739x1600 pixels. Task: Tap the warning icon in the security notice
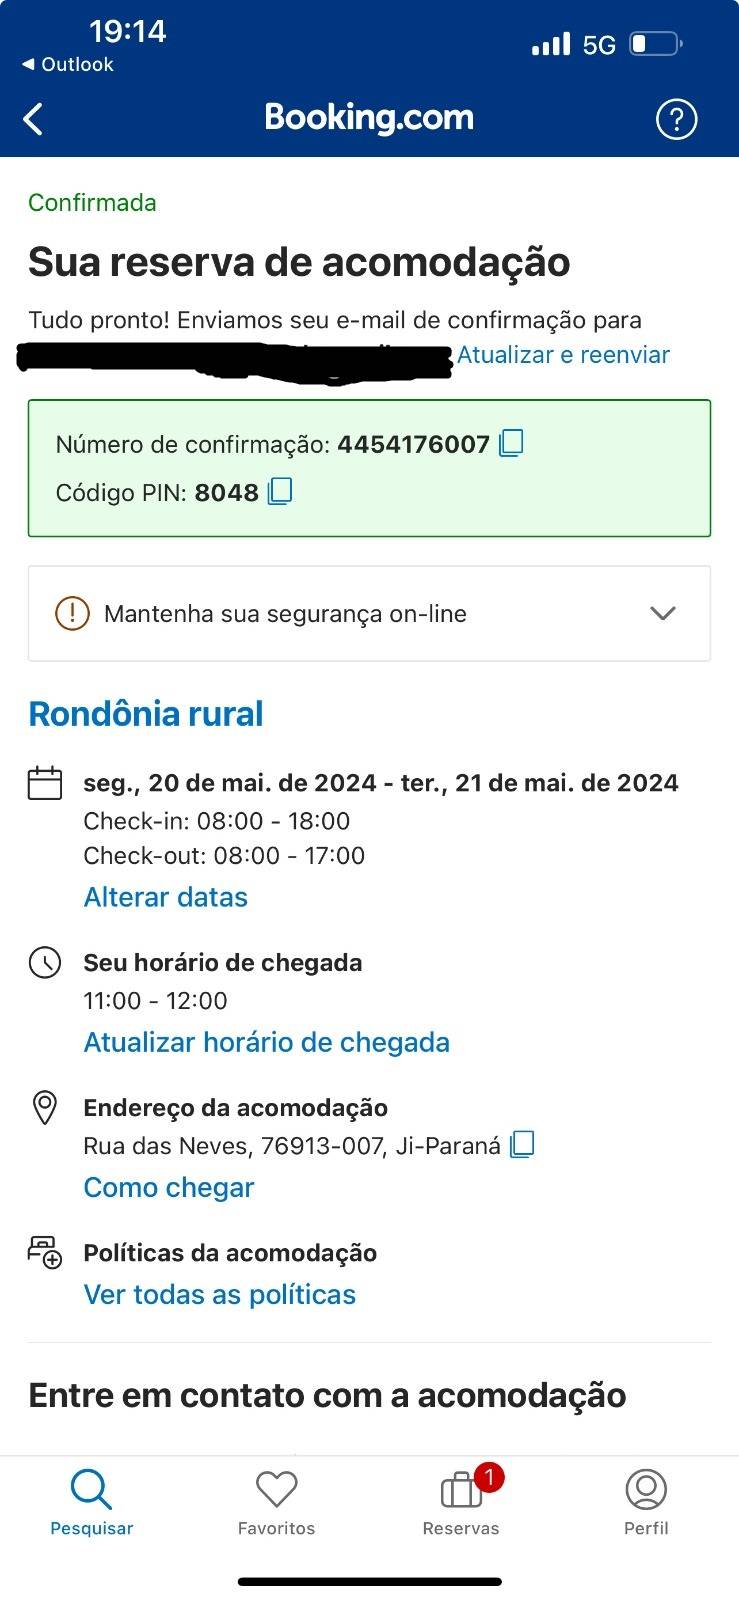72,613
